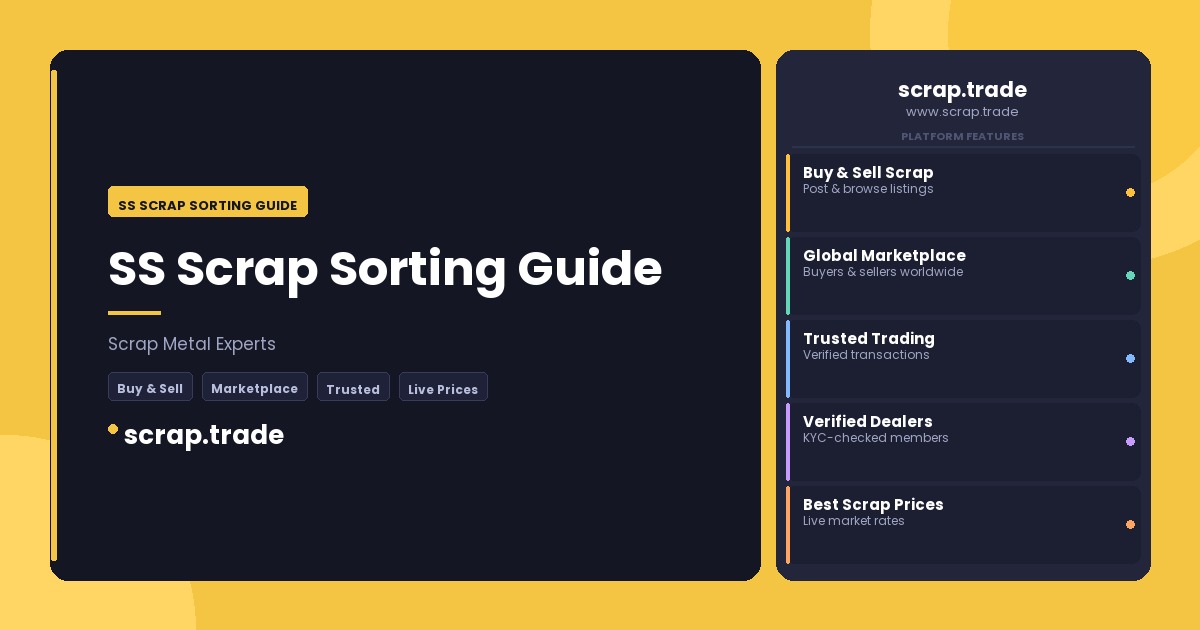1200x630 pixels.
Task: Open the Global Marketplace card
Action: point(963,275)
